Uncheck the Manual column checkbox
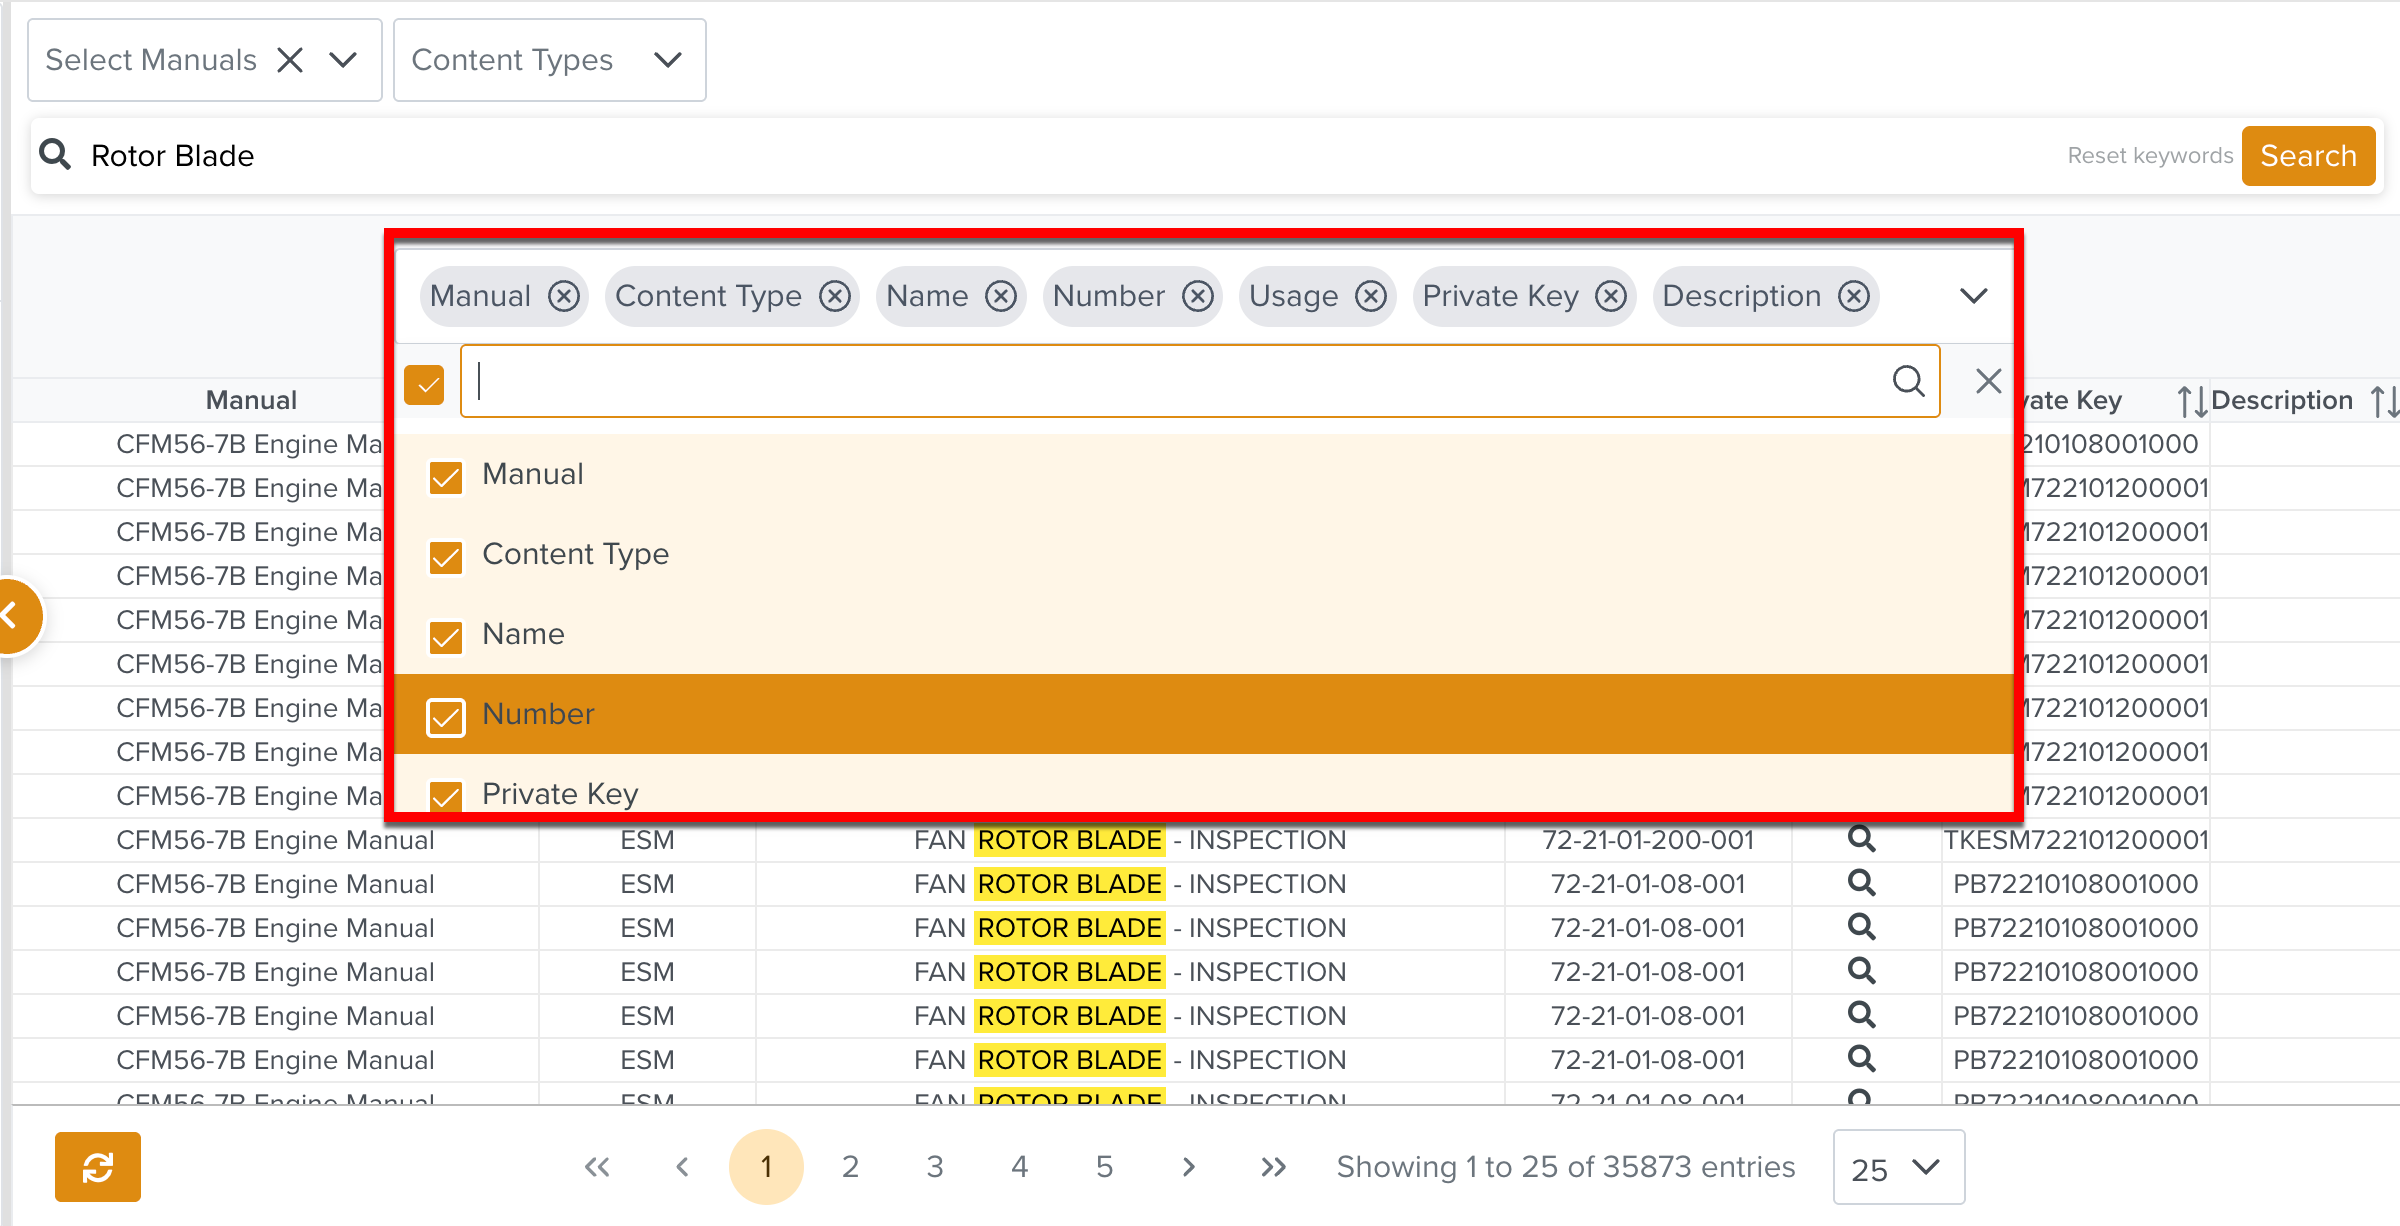This screenshot has width=2400, height=1226. tap(446, 477)
